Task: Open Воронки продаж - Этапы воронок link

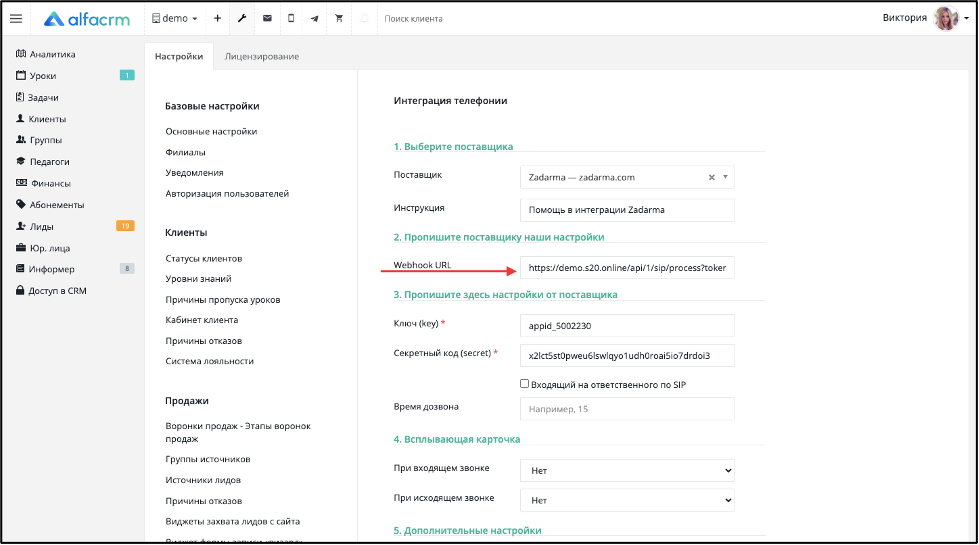Action: pyautogui.click(x=238, y=433)
